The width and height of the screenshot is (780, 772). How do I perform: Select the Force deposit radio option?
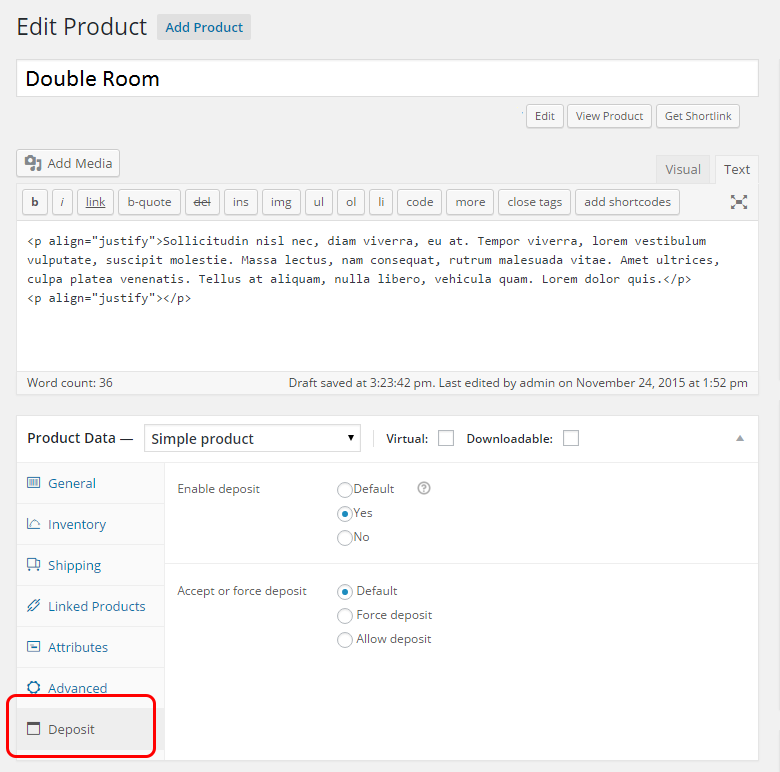click(345, 616)
